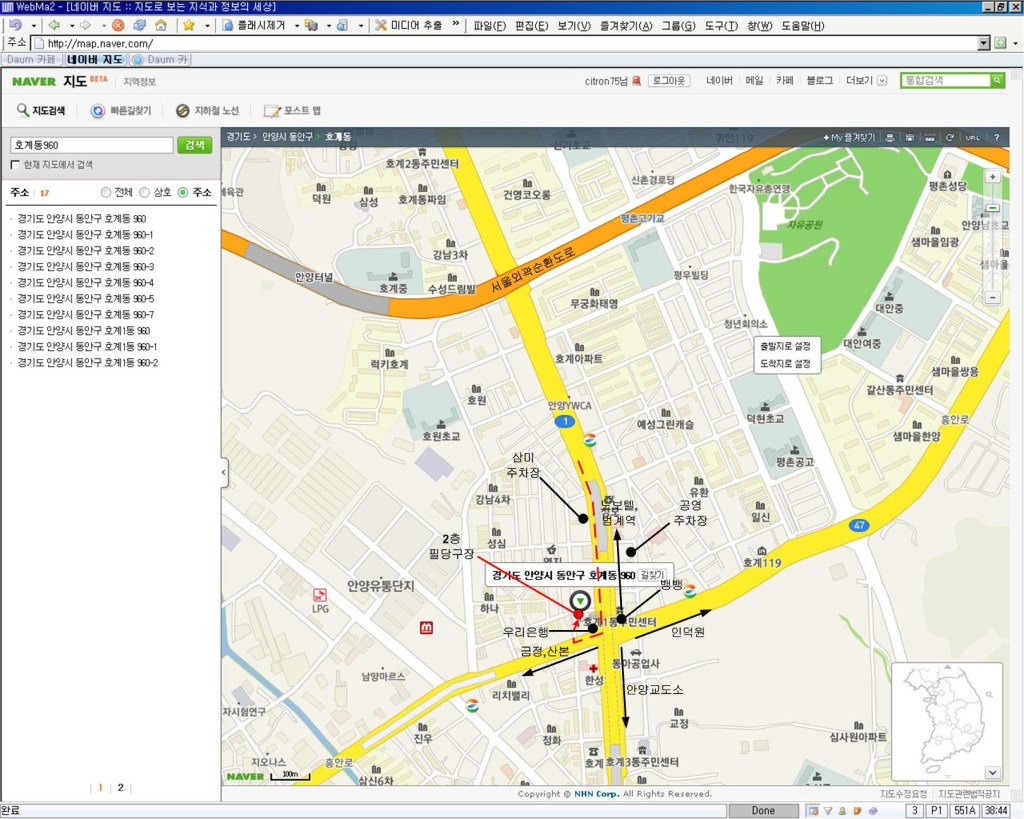Click the 호계동960 search input field
1024x819 pixels.
tap(91, 145)
